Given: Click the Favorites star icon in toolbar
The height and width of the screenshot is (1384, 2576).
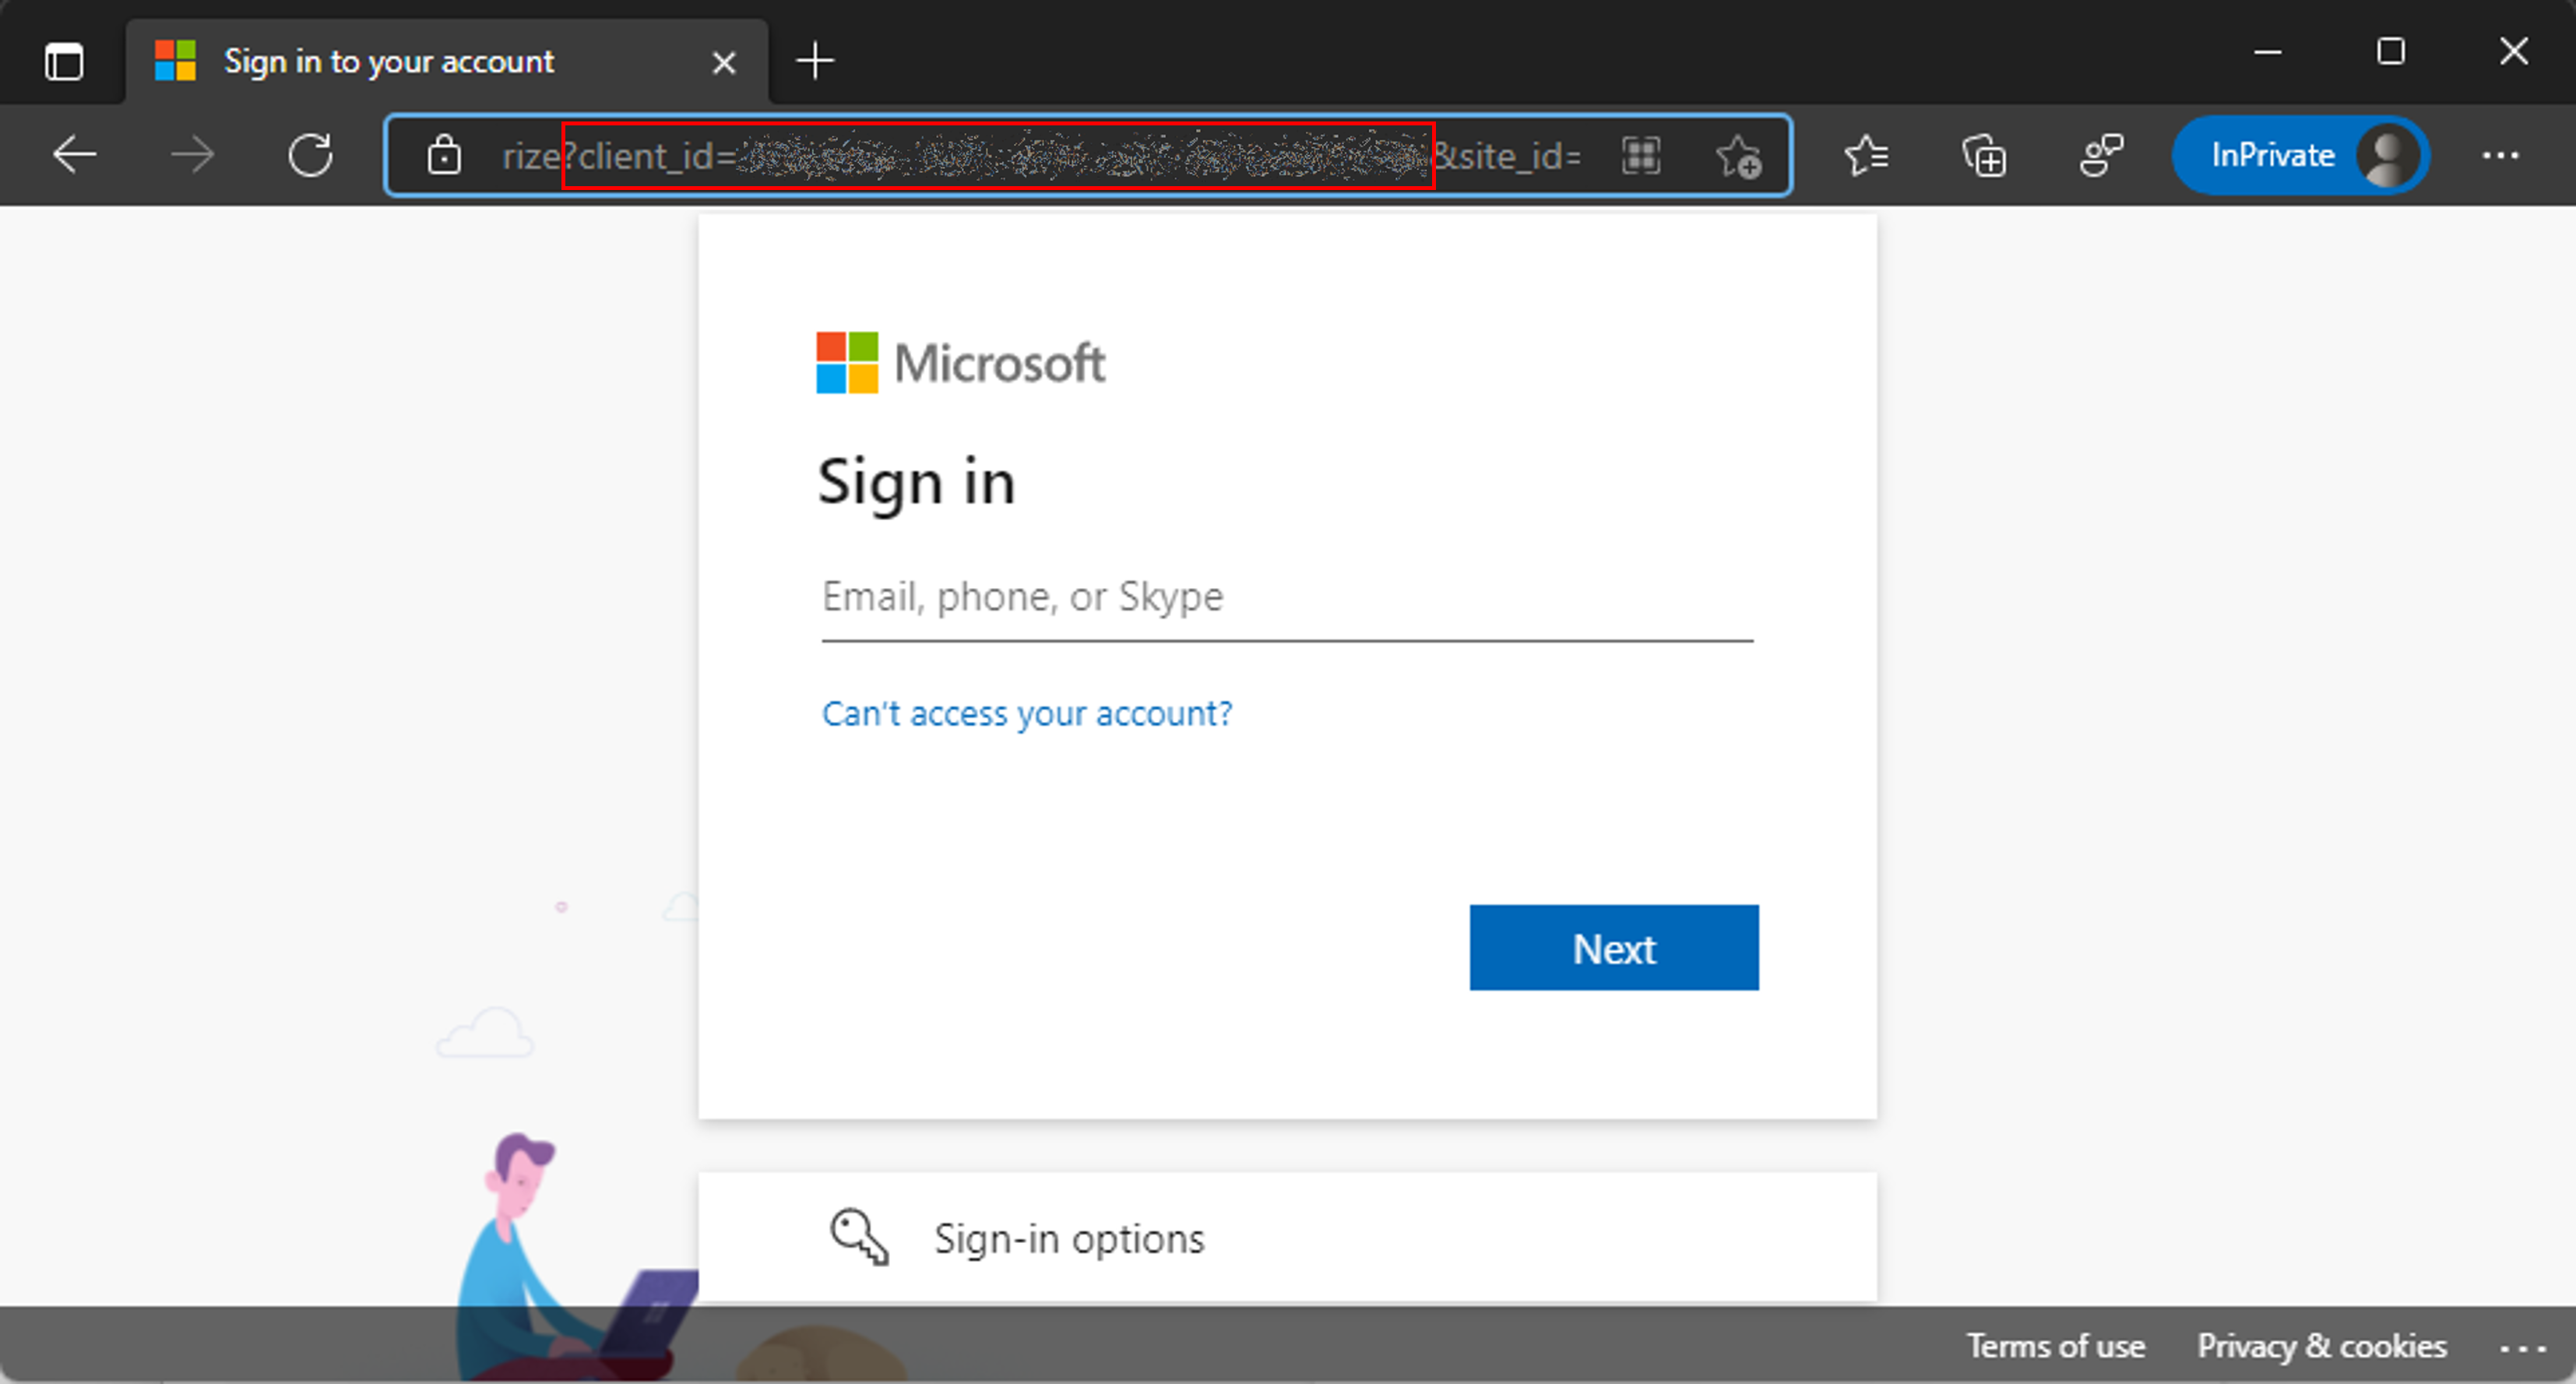Looking at the screenshot, I should tap(1862, 157).
